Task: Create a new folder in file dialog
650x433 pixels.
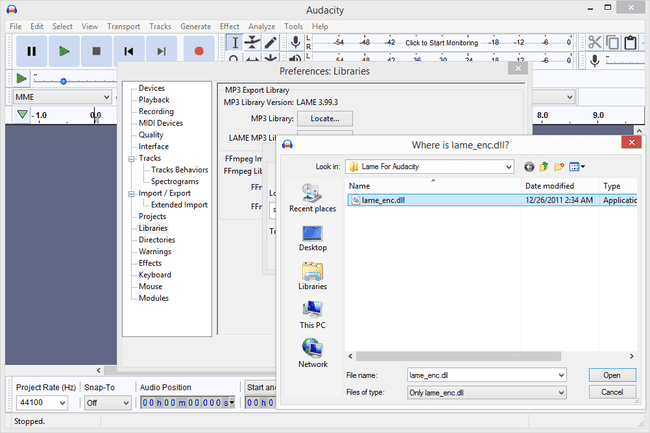Action: [559, 167]
